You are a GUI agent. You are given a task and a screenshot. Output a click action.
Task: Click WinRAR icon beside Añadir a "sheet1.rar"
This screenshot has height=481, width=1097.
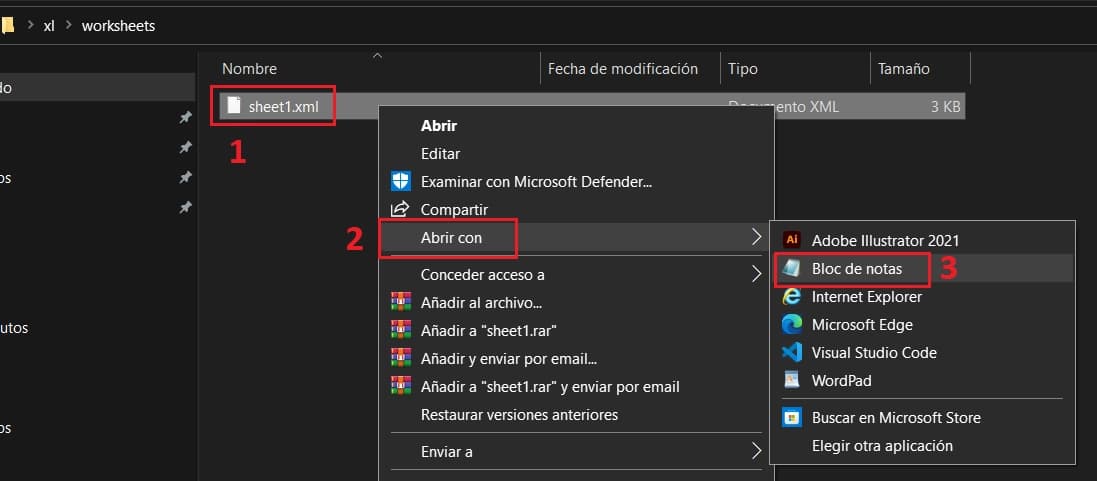point(401,330)
